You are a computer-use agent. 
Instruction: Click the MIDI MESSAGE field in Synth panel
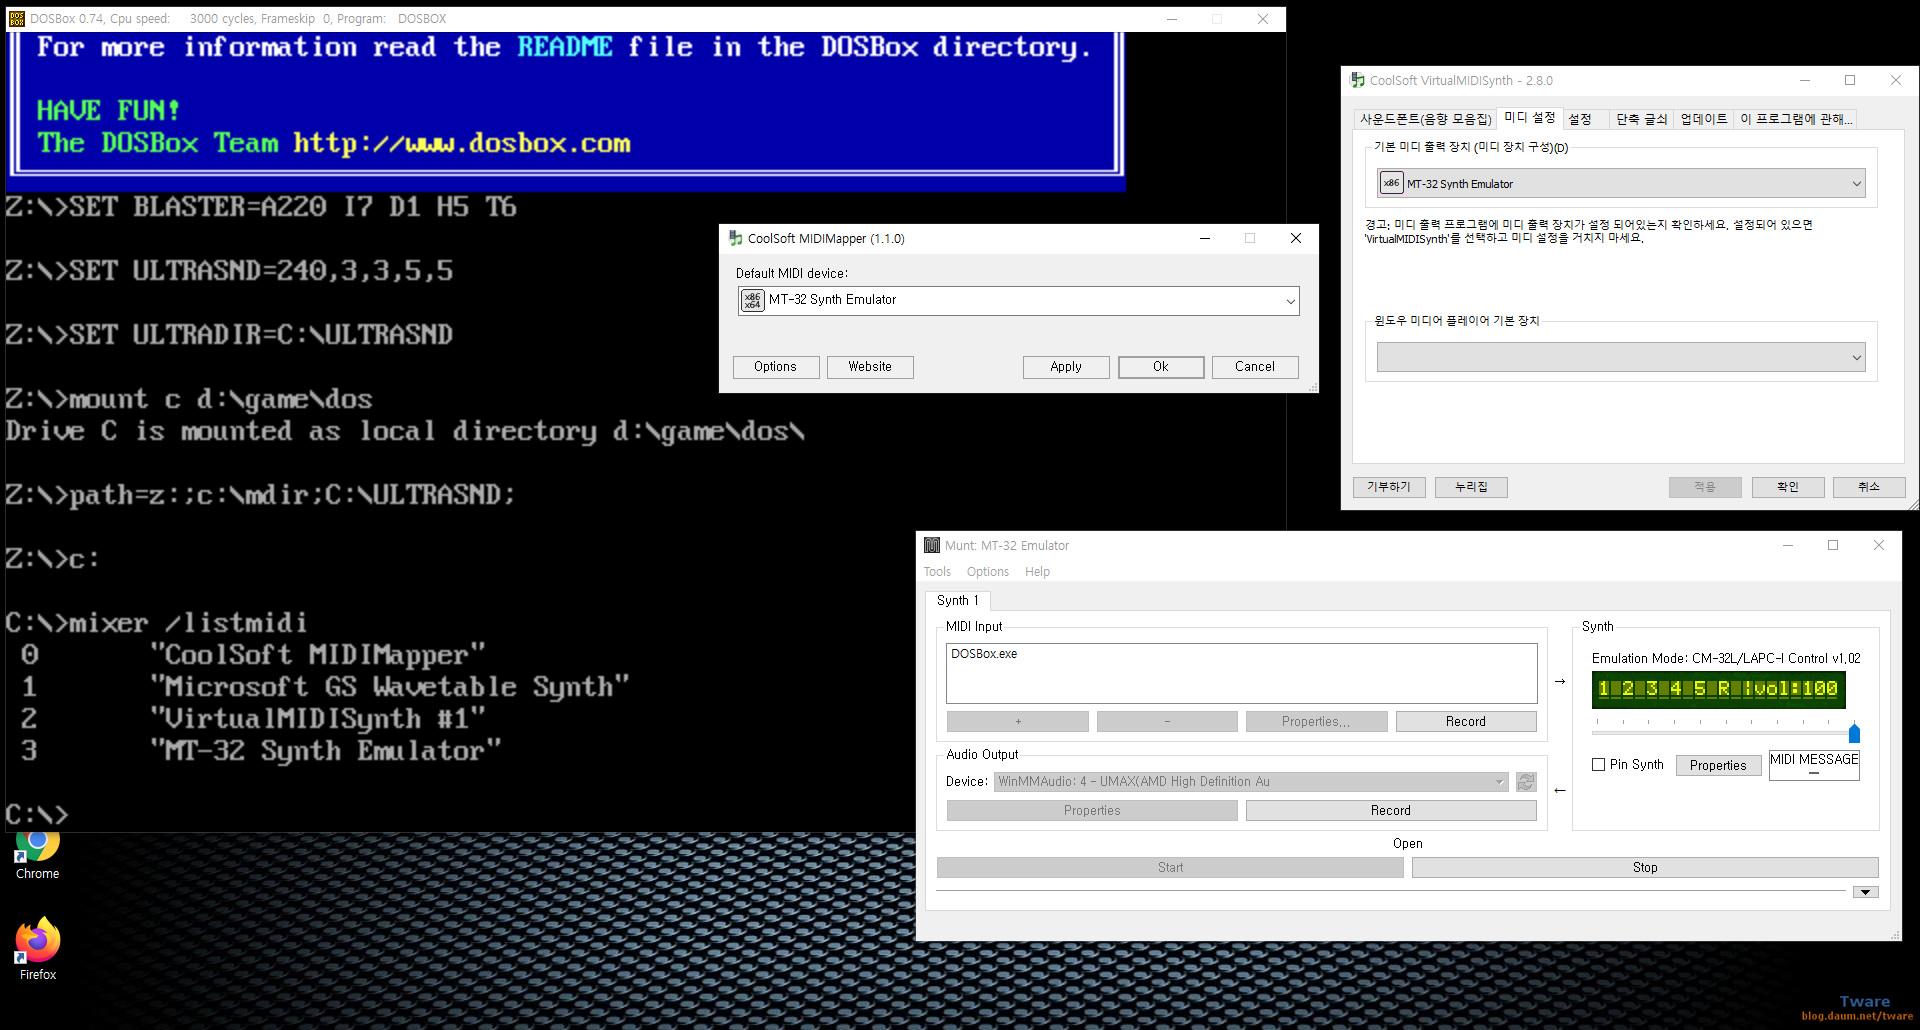pyautogui.click(x=1814, y=765)
